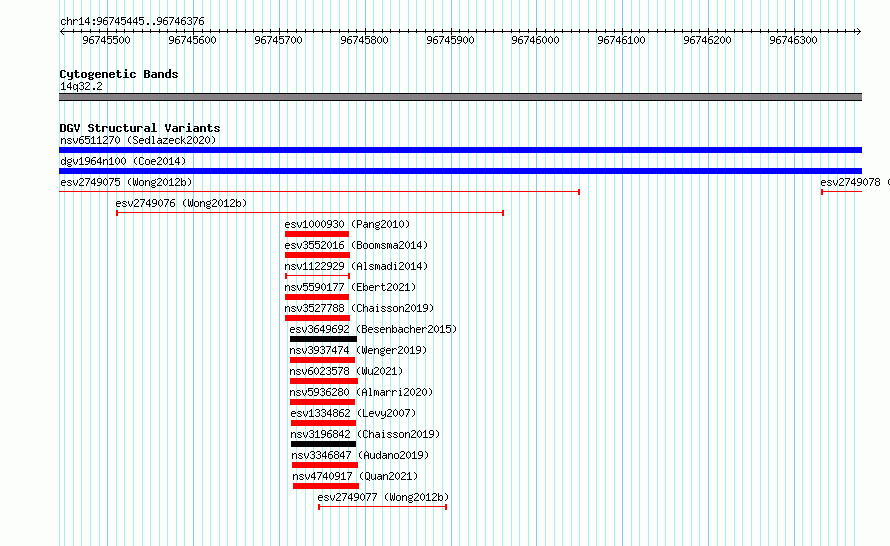Open the nsv5936280 (Almarri2020) label

coord(361,392)
